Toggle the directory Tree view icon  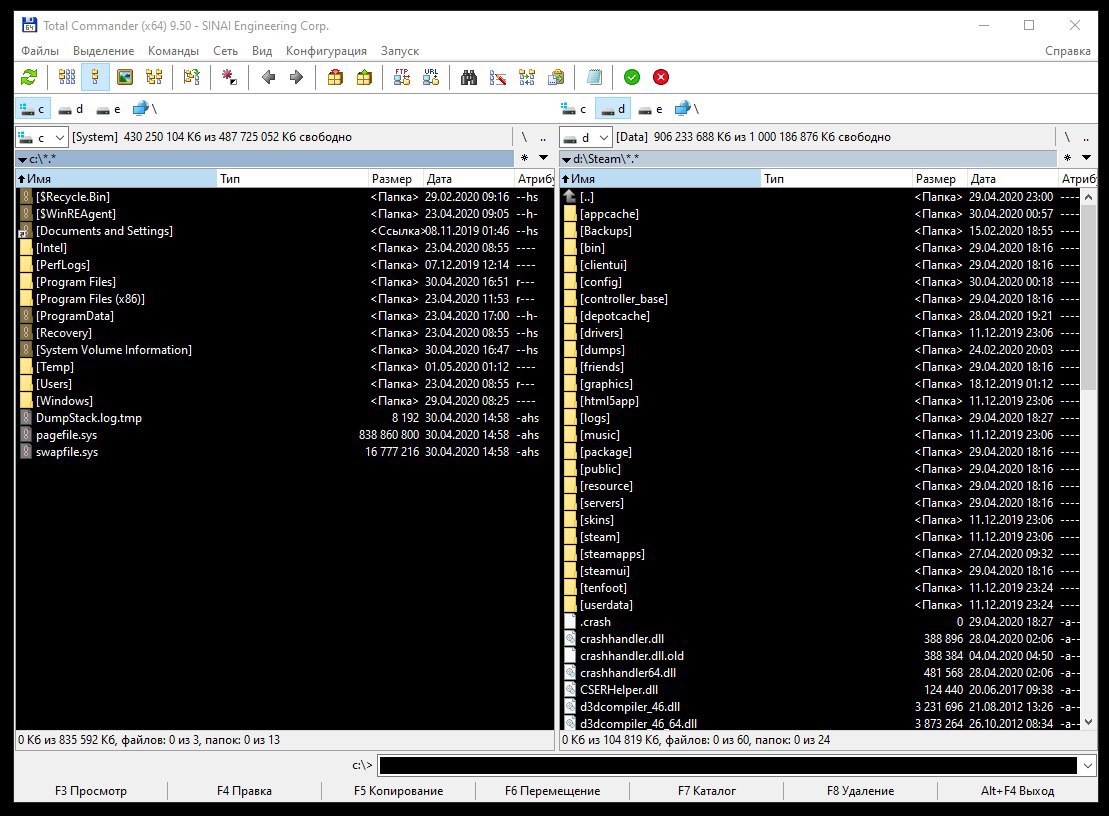click(154, 77)
